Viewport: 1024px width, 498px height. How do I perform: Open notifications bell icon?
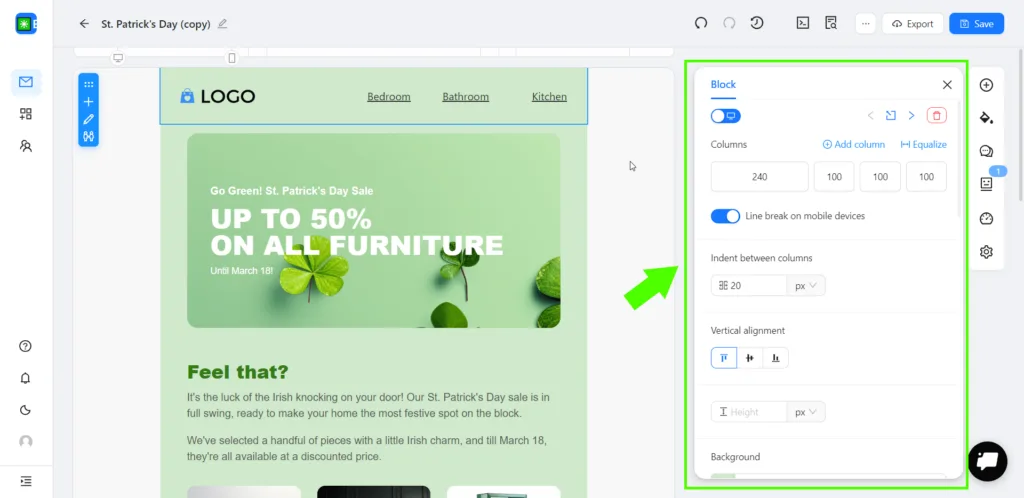25,378
